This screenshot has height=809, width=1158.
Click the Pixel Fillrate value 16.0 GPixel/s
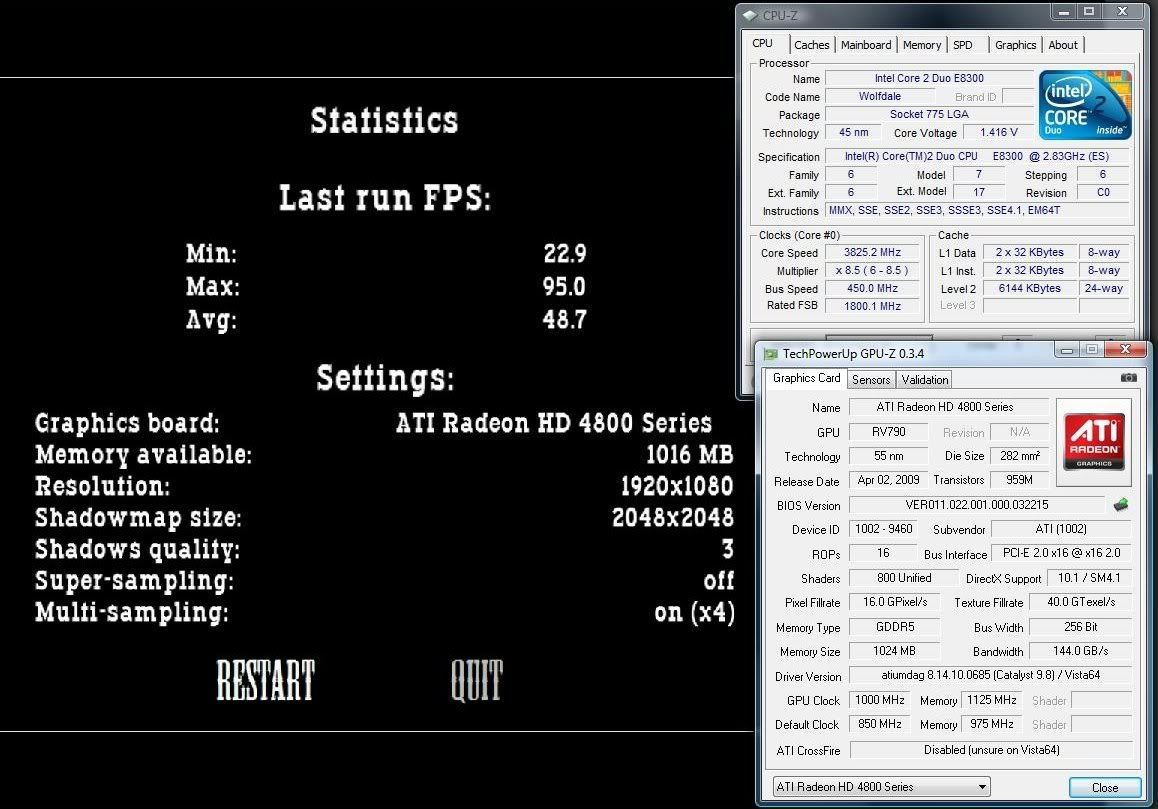coord(895,602)
